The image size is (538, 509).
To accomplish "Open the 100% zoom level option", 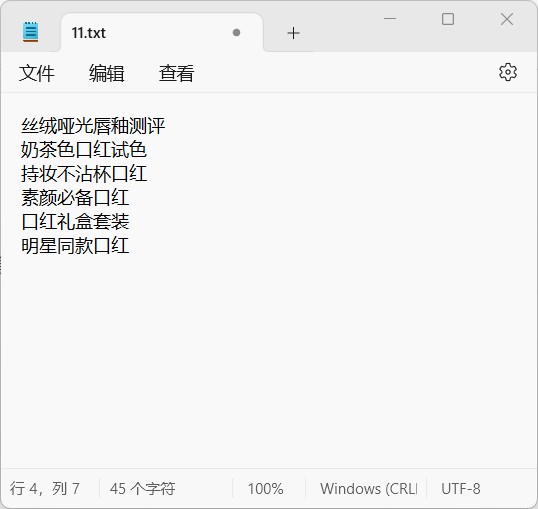I will pos(265,488).
